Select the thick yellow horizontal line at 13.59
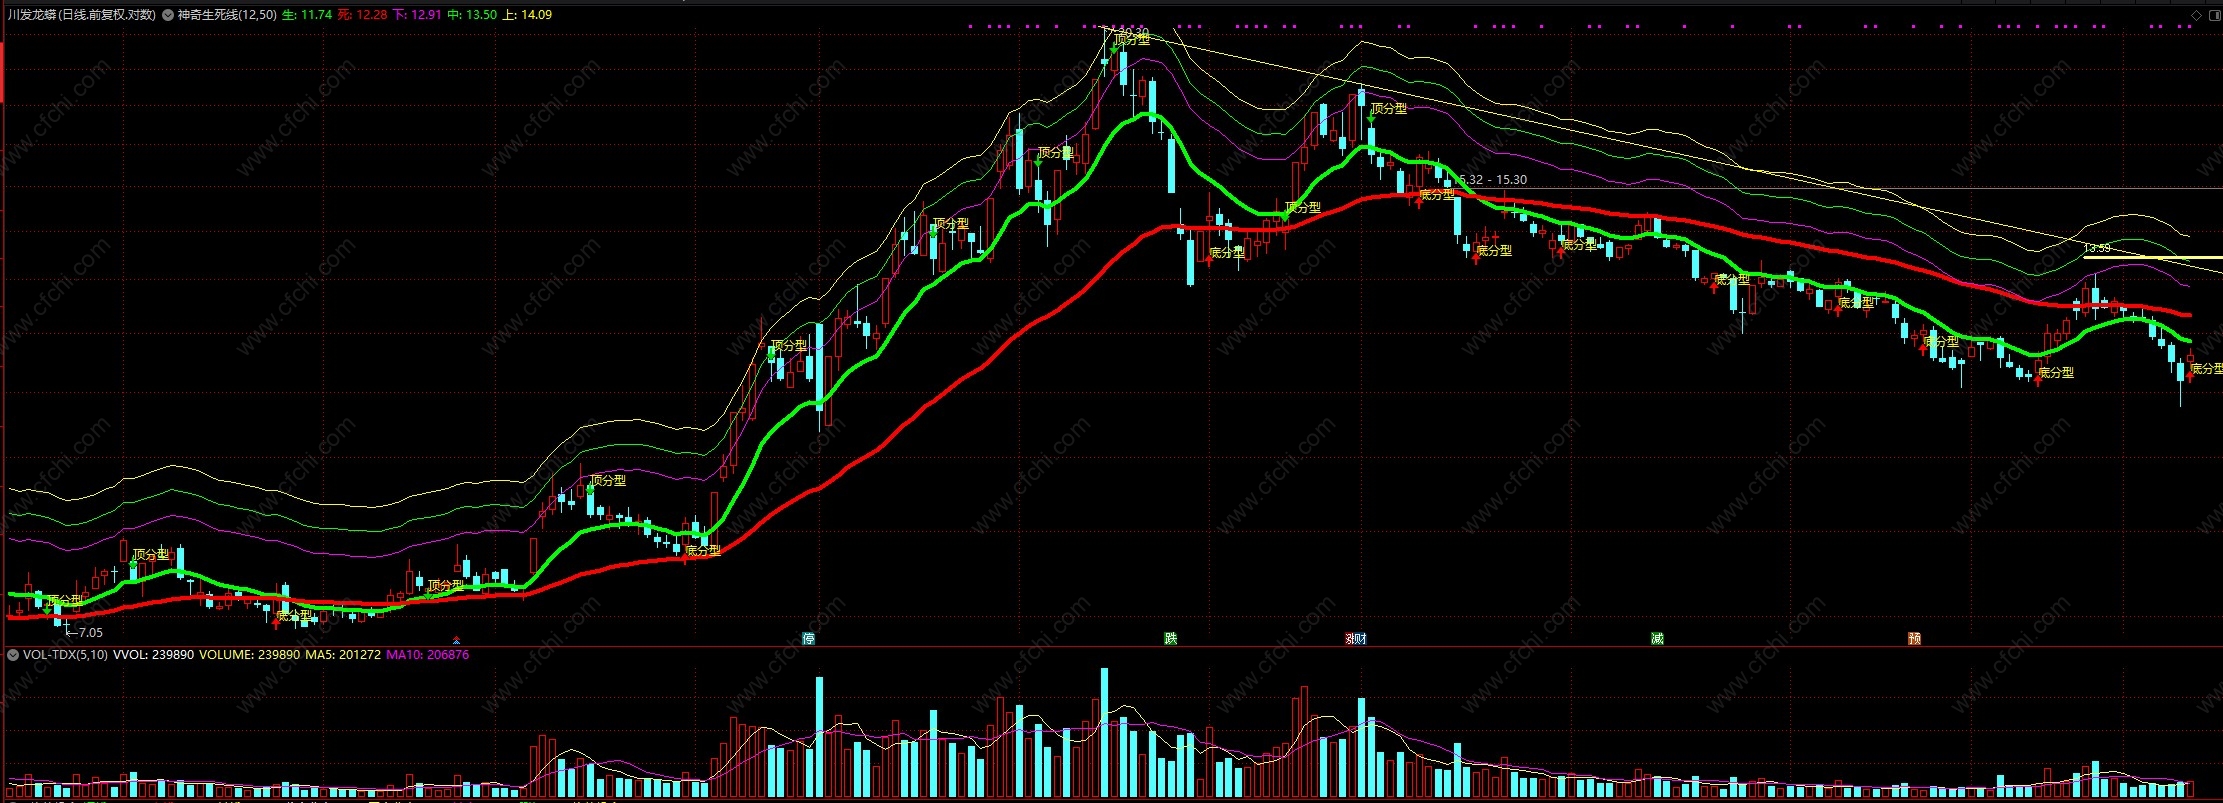Image resolution: width=2223 pixels, height=803 pixels. tap(2152, 258)
